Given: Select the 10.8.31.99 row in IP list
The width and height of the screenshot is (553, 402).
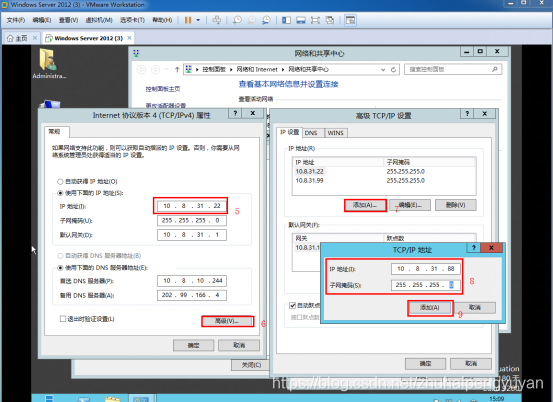Looking at the screenshot, I should click(x=384, y=181).
